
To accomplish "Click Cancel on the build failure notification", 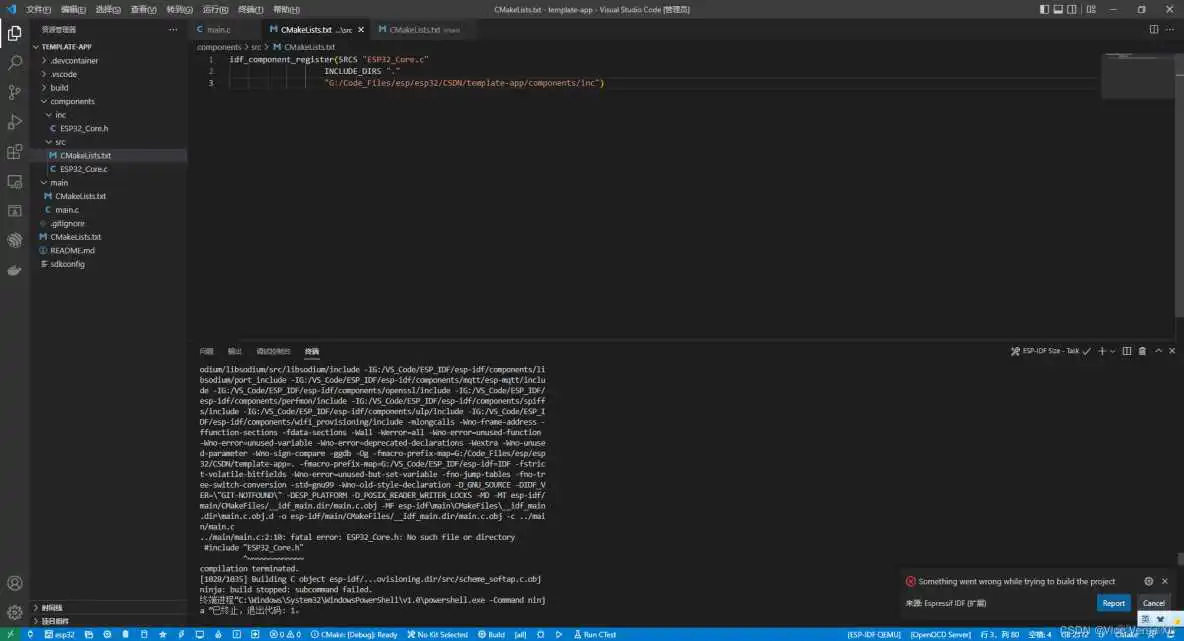I will pos(1154,603).
